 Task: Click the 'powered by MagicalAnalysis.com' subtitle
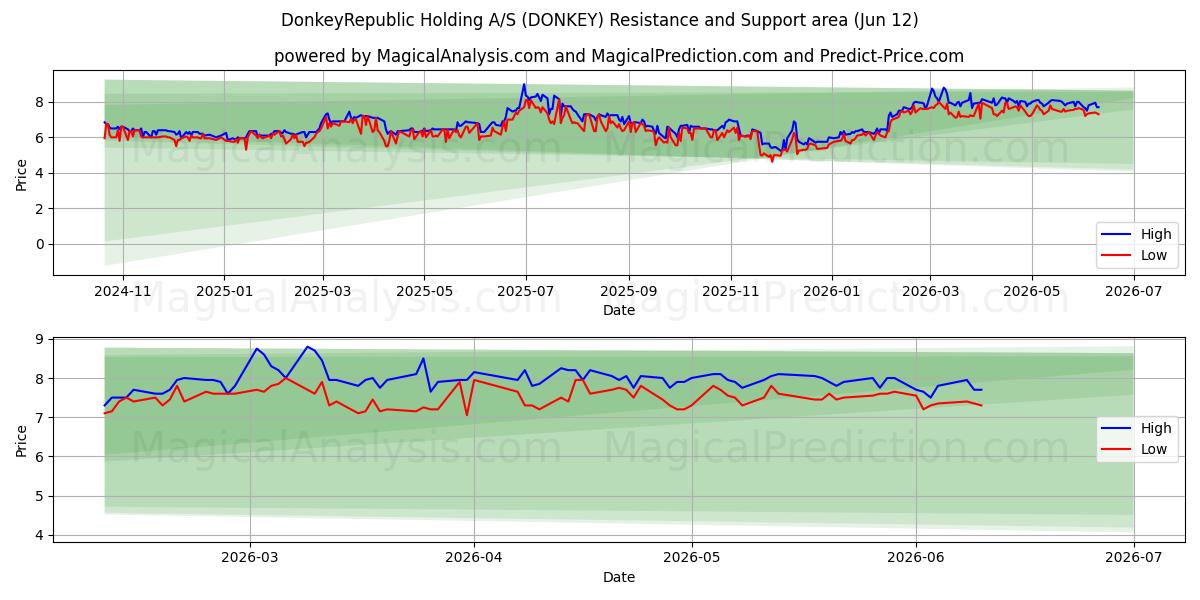click(619, 56)
